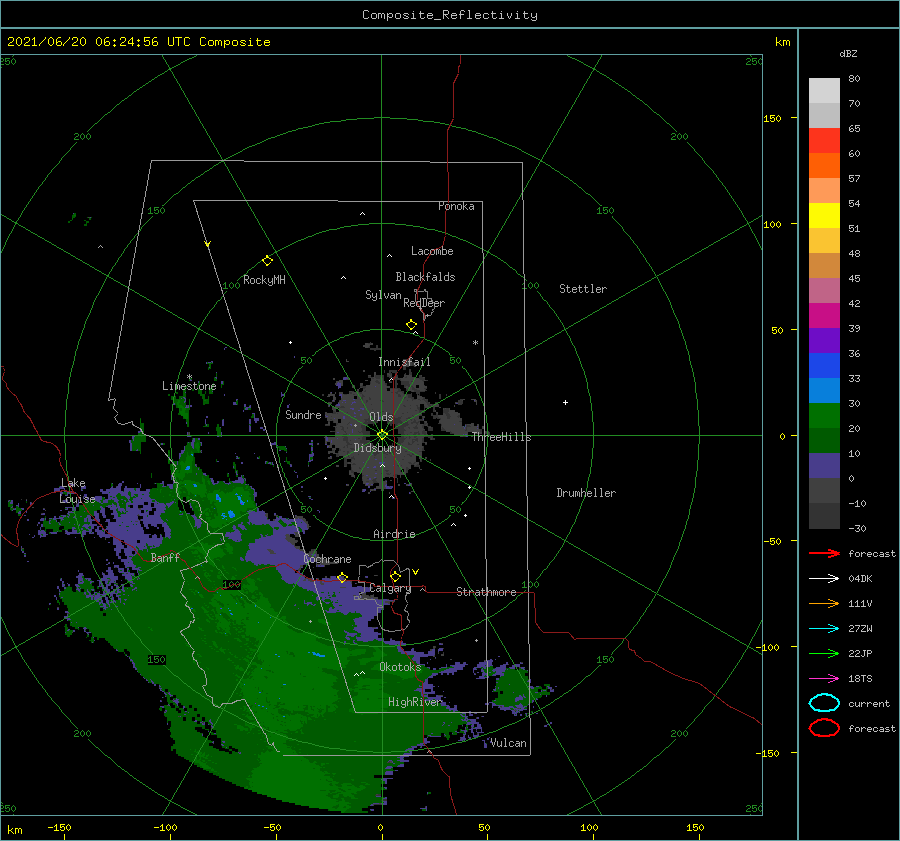The width and height of the screenshot is (900, 841).
Task: Click the dBZ legend heading
Action: click(x=848, y=53)
